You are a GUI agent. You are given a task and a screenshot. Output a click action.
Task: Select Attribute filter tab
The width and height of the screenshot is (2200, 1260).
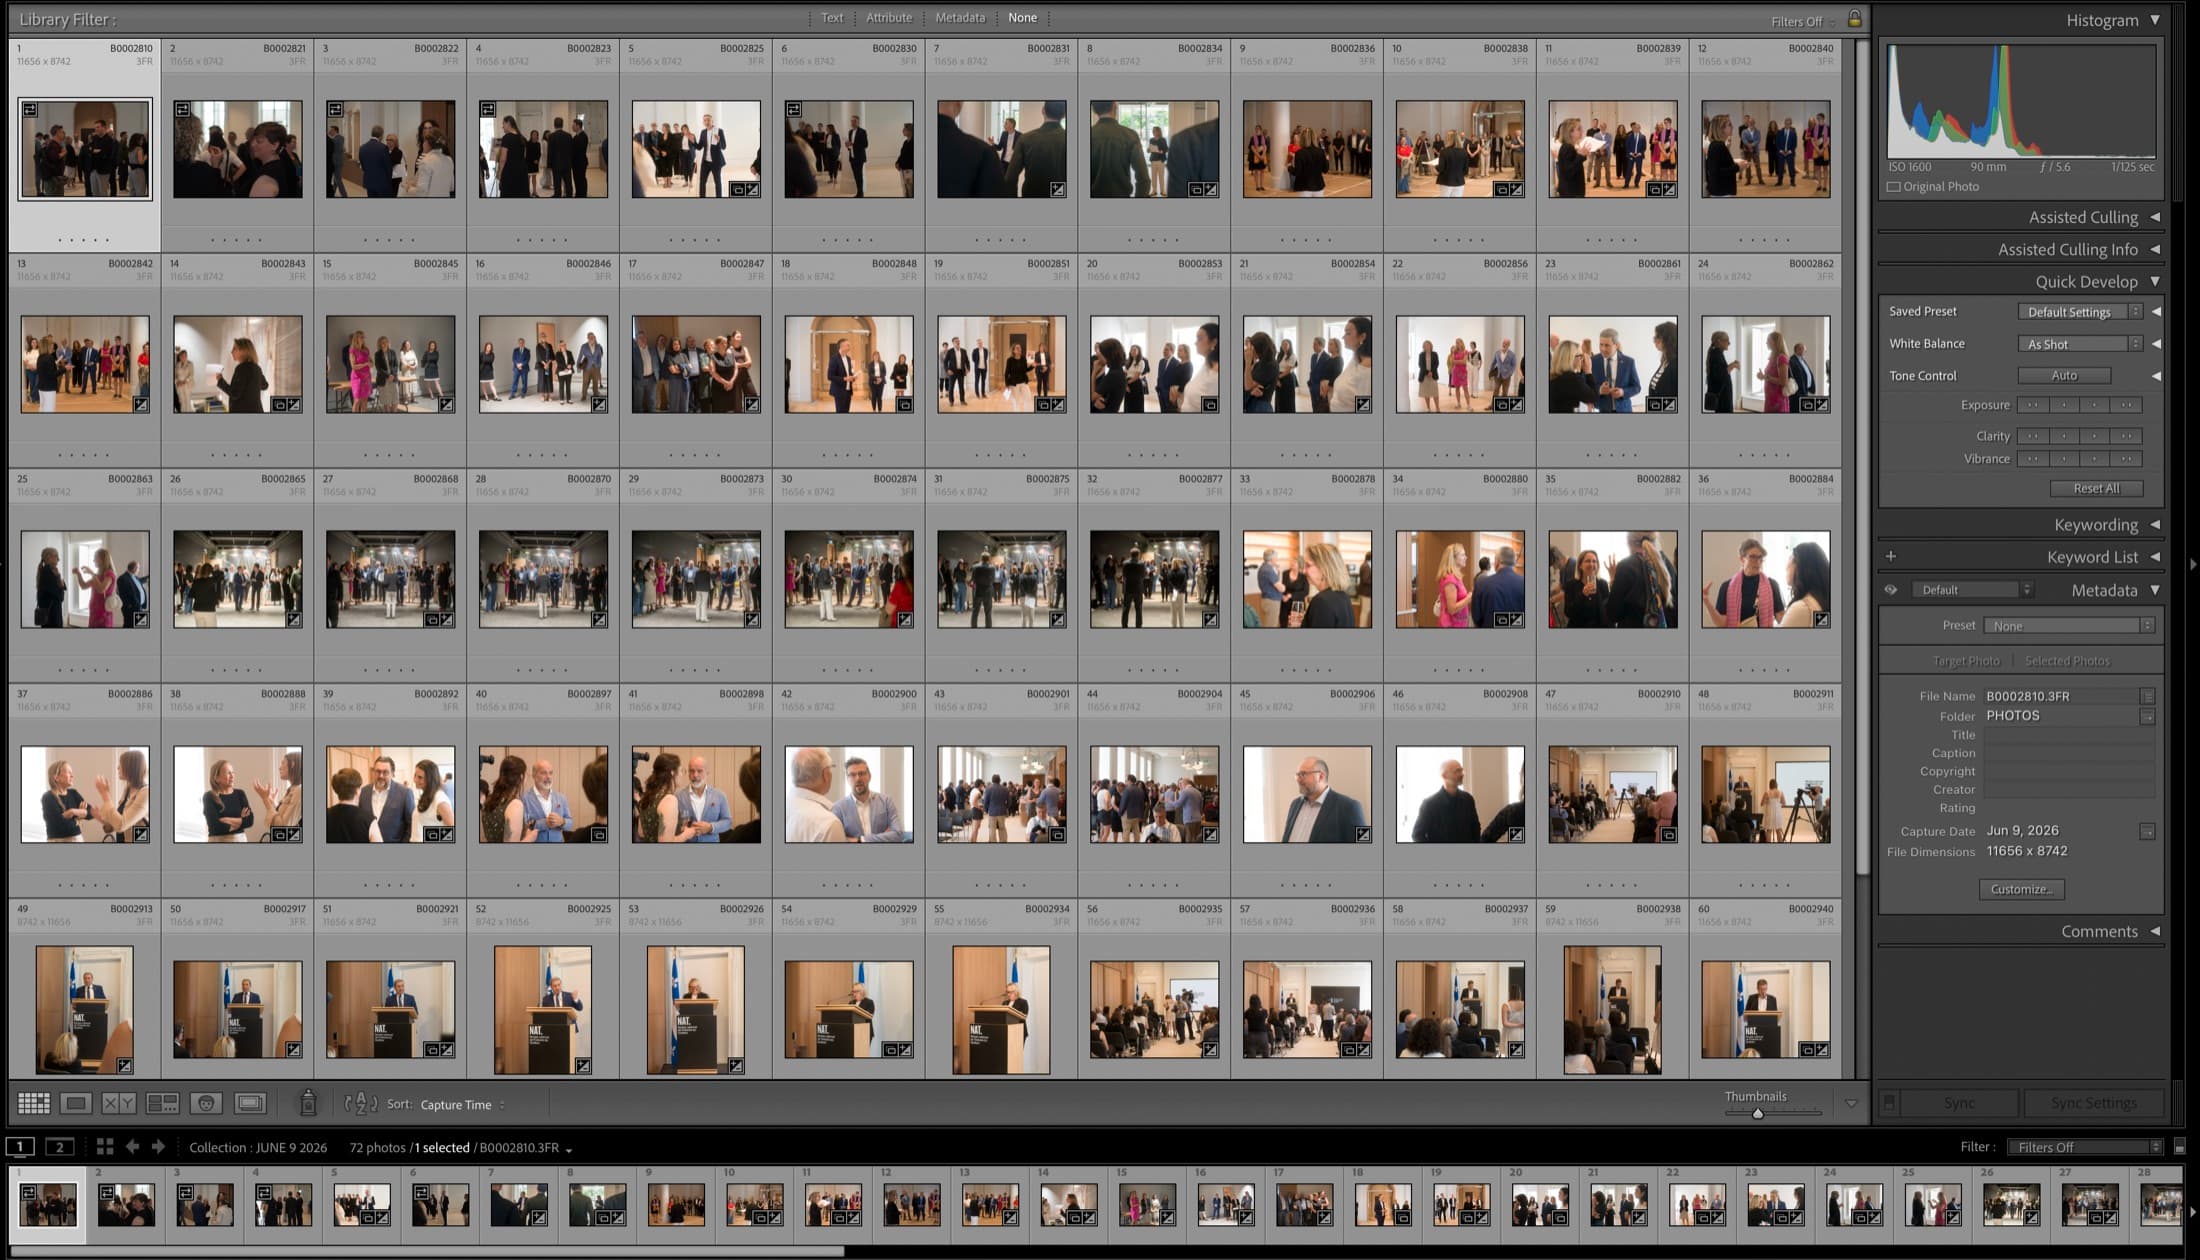pos(889,18)
